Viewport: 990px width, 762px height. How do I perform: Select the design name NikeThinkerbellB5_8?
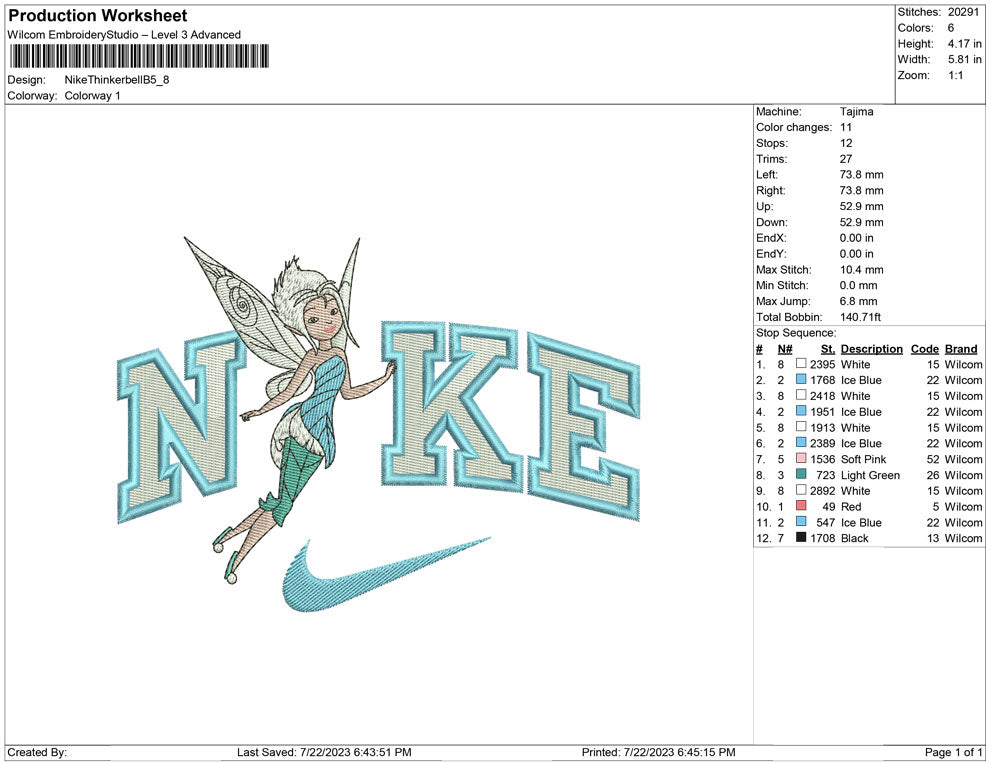coord(117,80)
